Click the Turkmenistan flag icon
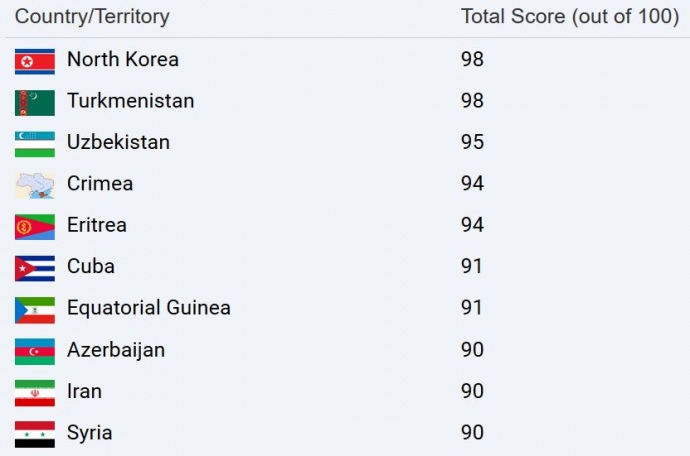The width and height of the screenshot is (690, 456). pos(35,102)
